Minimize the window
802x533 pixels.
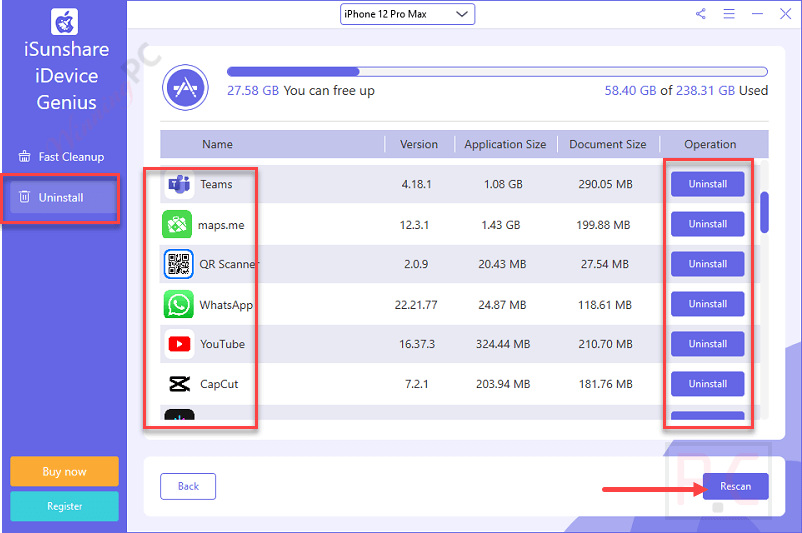[758, 14]
